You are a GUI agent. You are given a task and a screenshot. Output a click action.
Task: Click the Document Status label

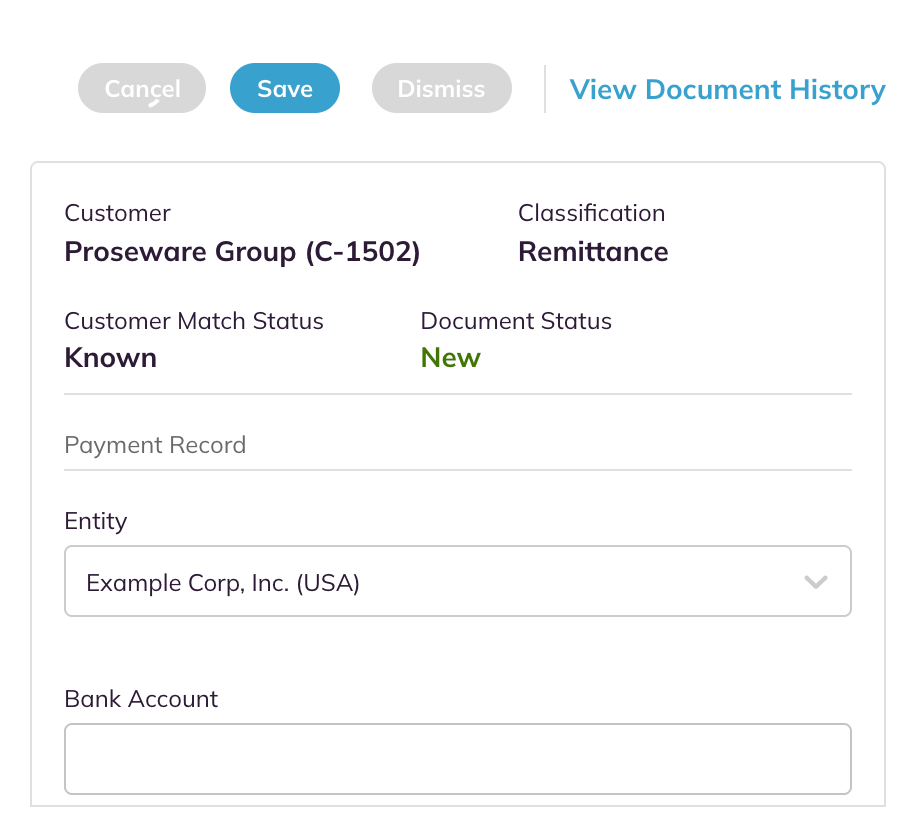516,321
